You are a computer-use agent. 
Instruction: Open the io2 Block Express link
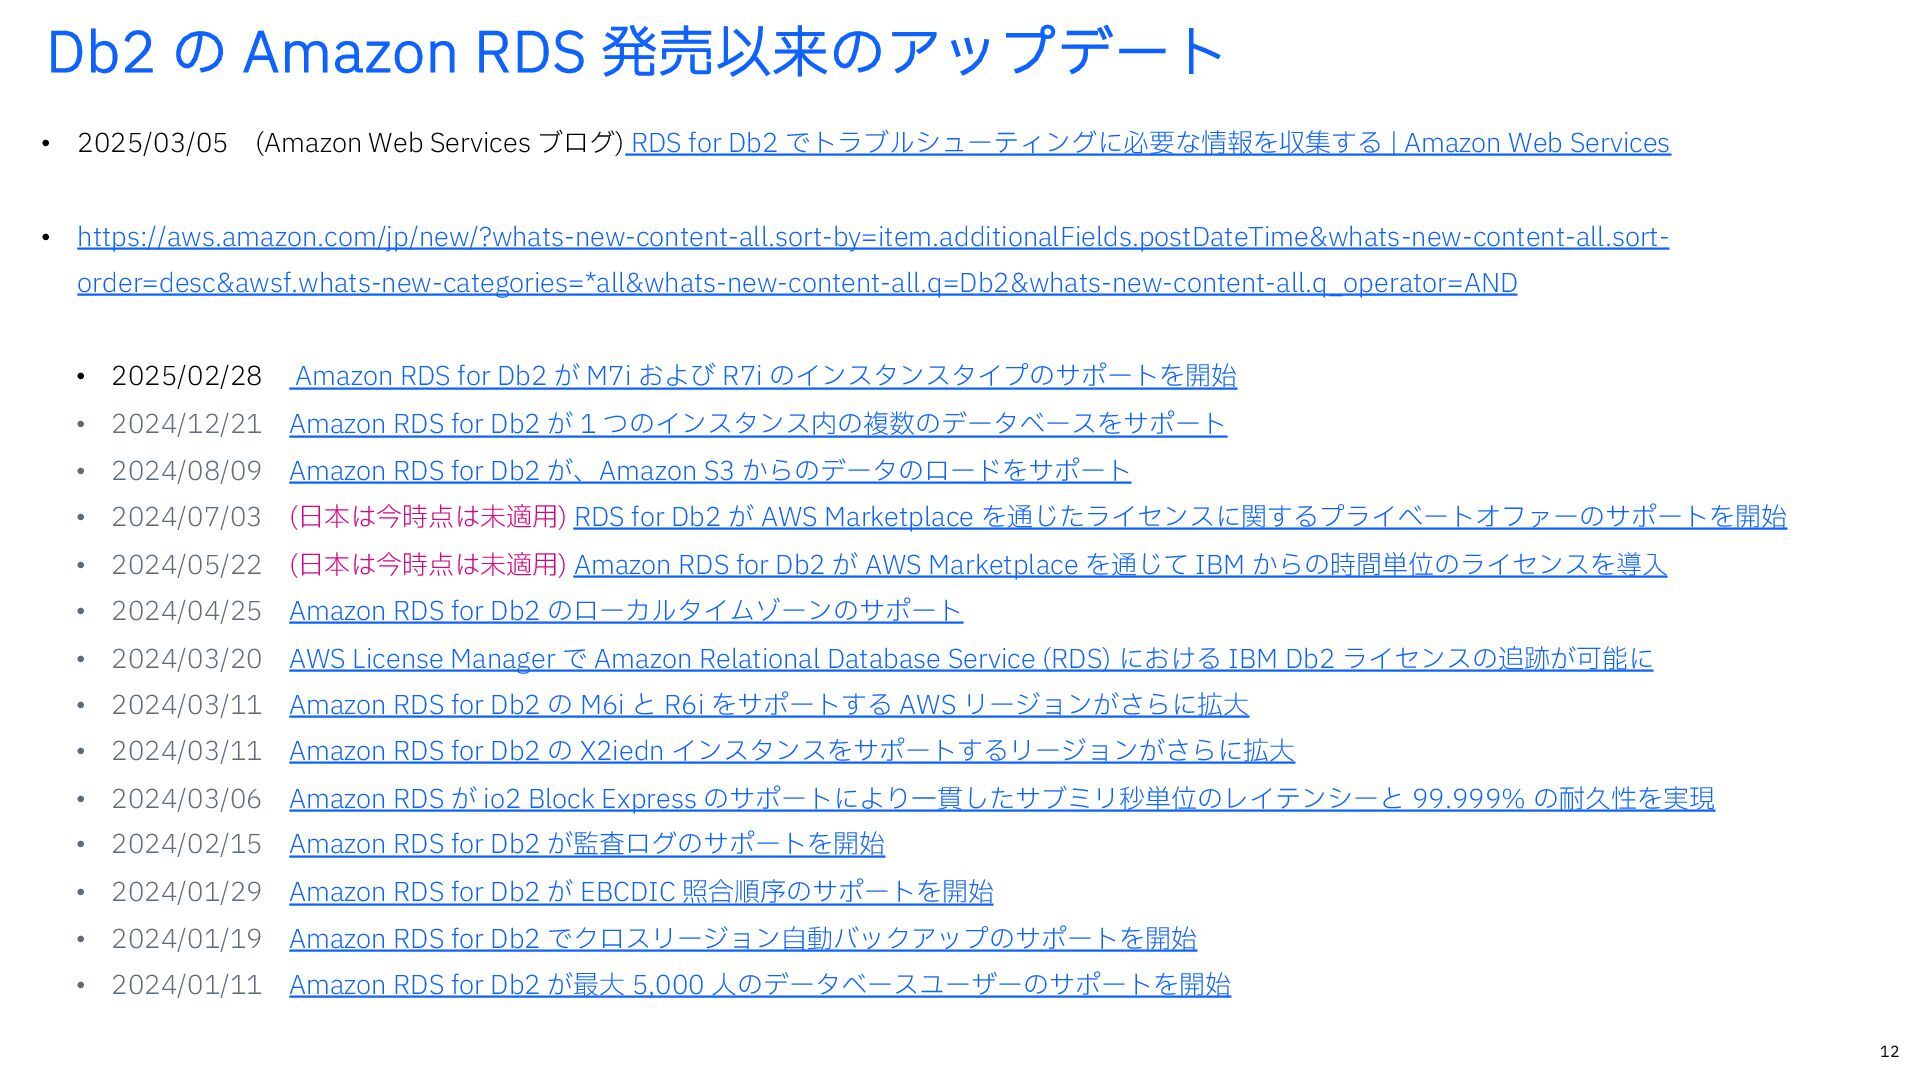[1001, 799]
